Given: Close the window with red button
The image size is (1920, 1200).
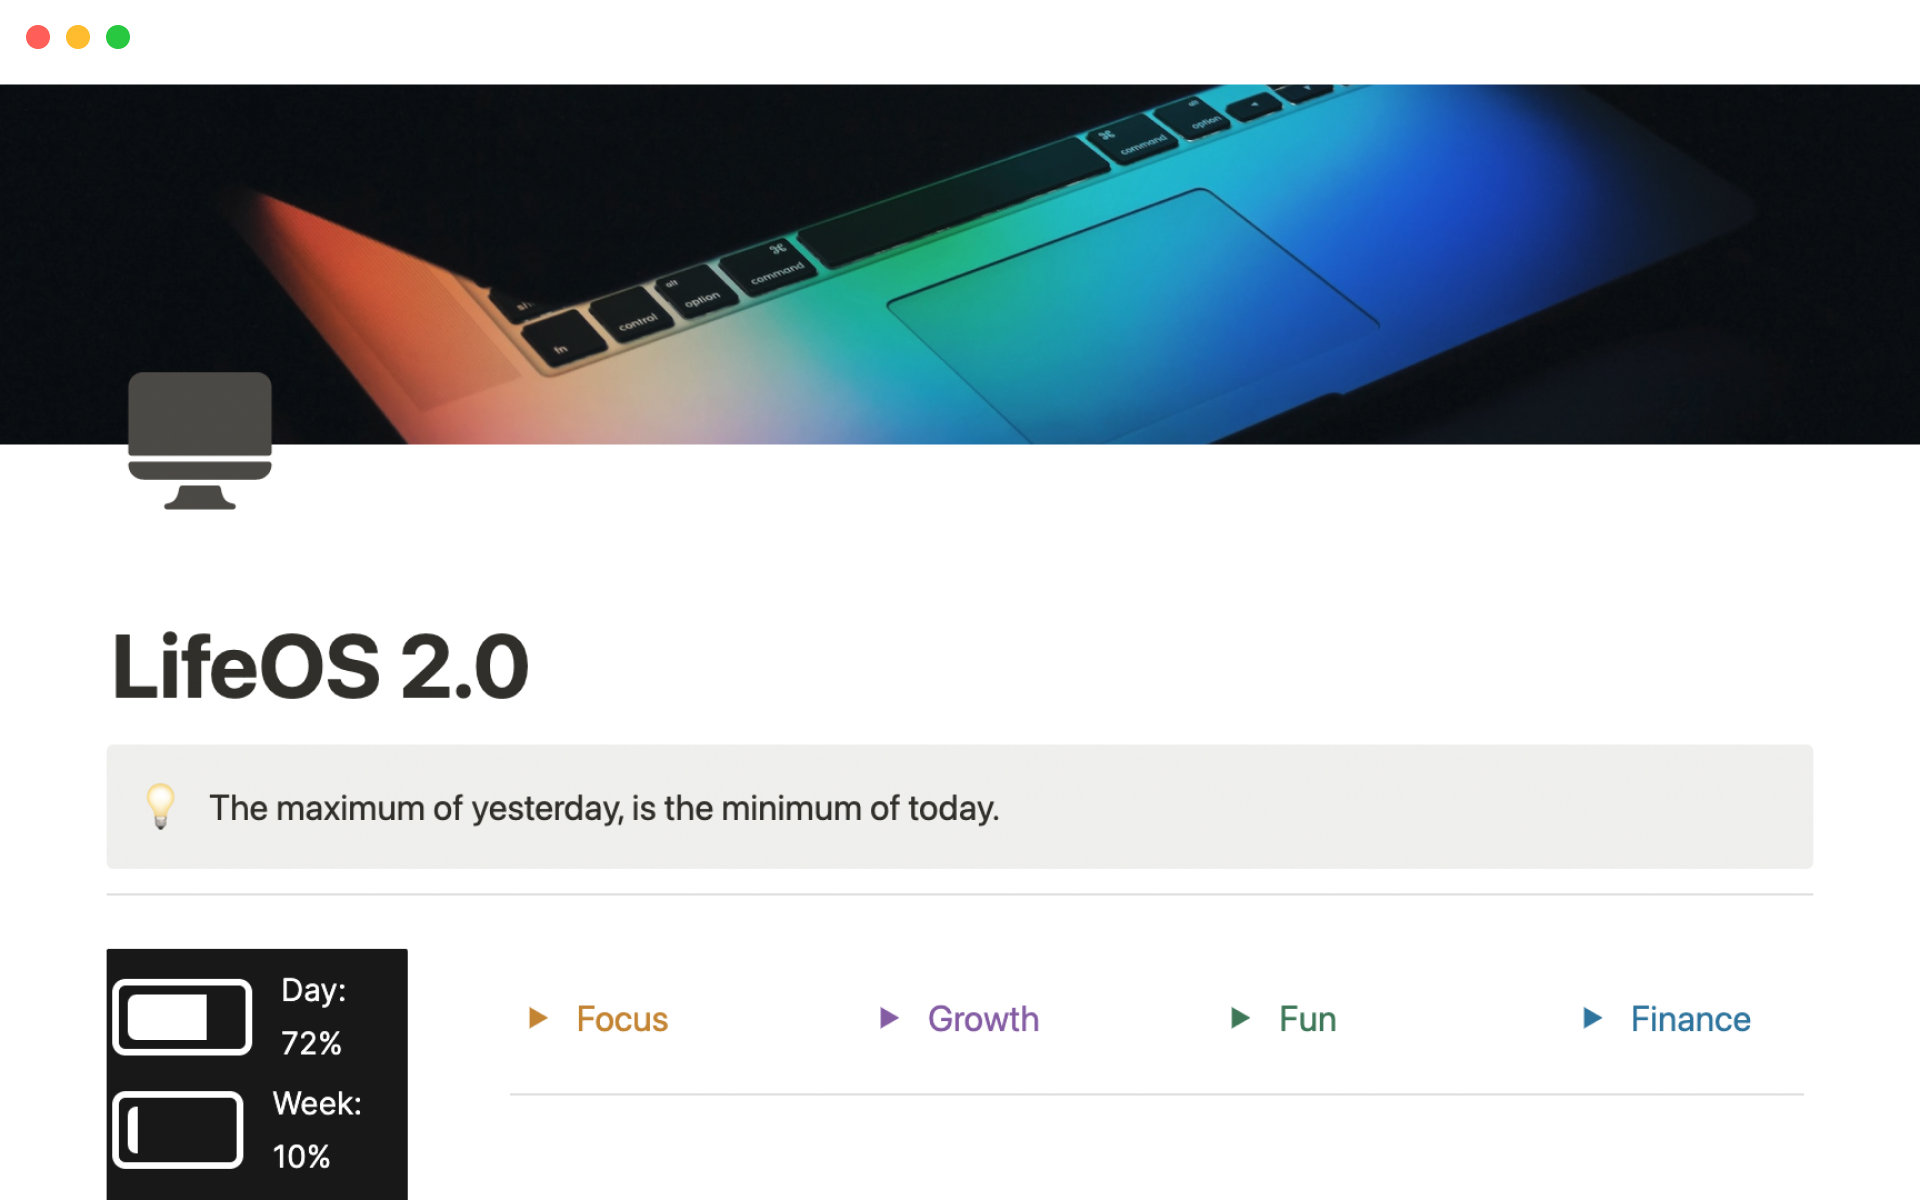Looking at the screenshot, I should [x=38, y=37].
